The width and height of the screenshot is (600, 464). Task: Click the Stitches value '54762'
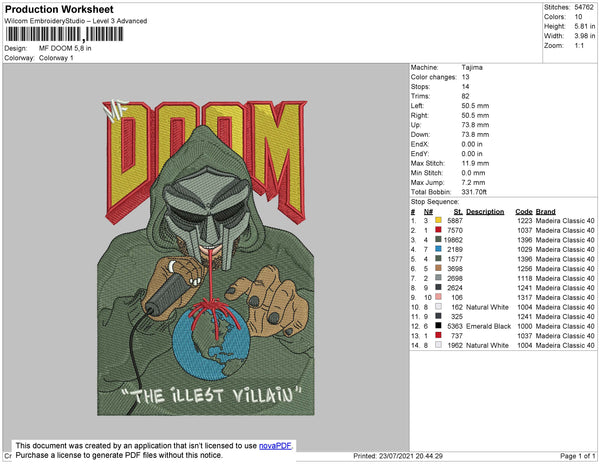tap(584, 7)
